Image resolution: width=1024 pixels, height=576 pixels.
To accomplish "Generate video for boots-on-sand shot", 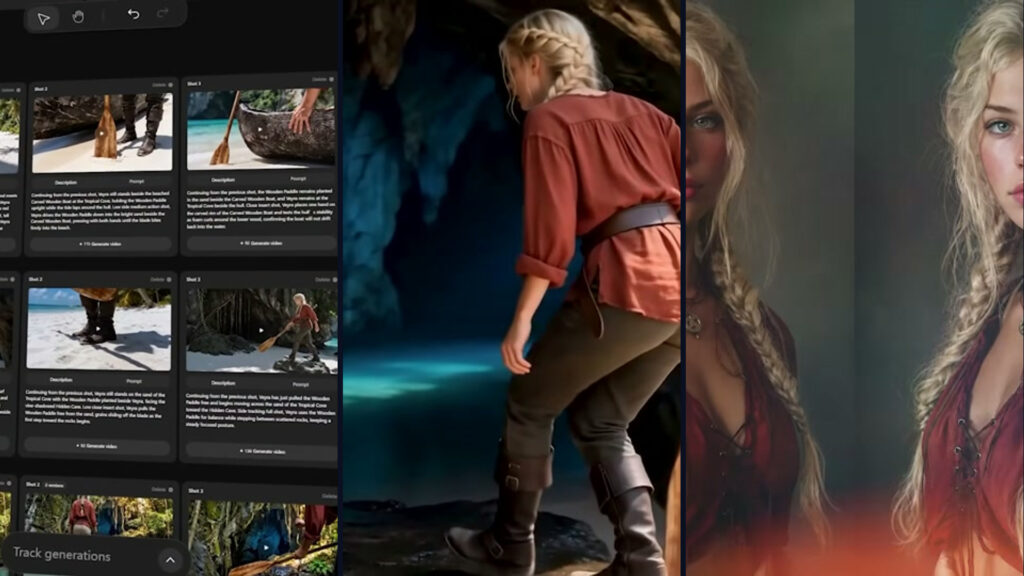I will tap(96, 446).
